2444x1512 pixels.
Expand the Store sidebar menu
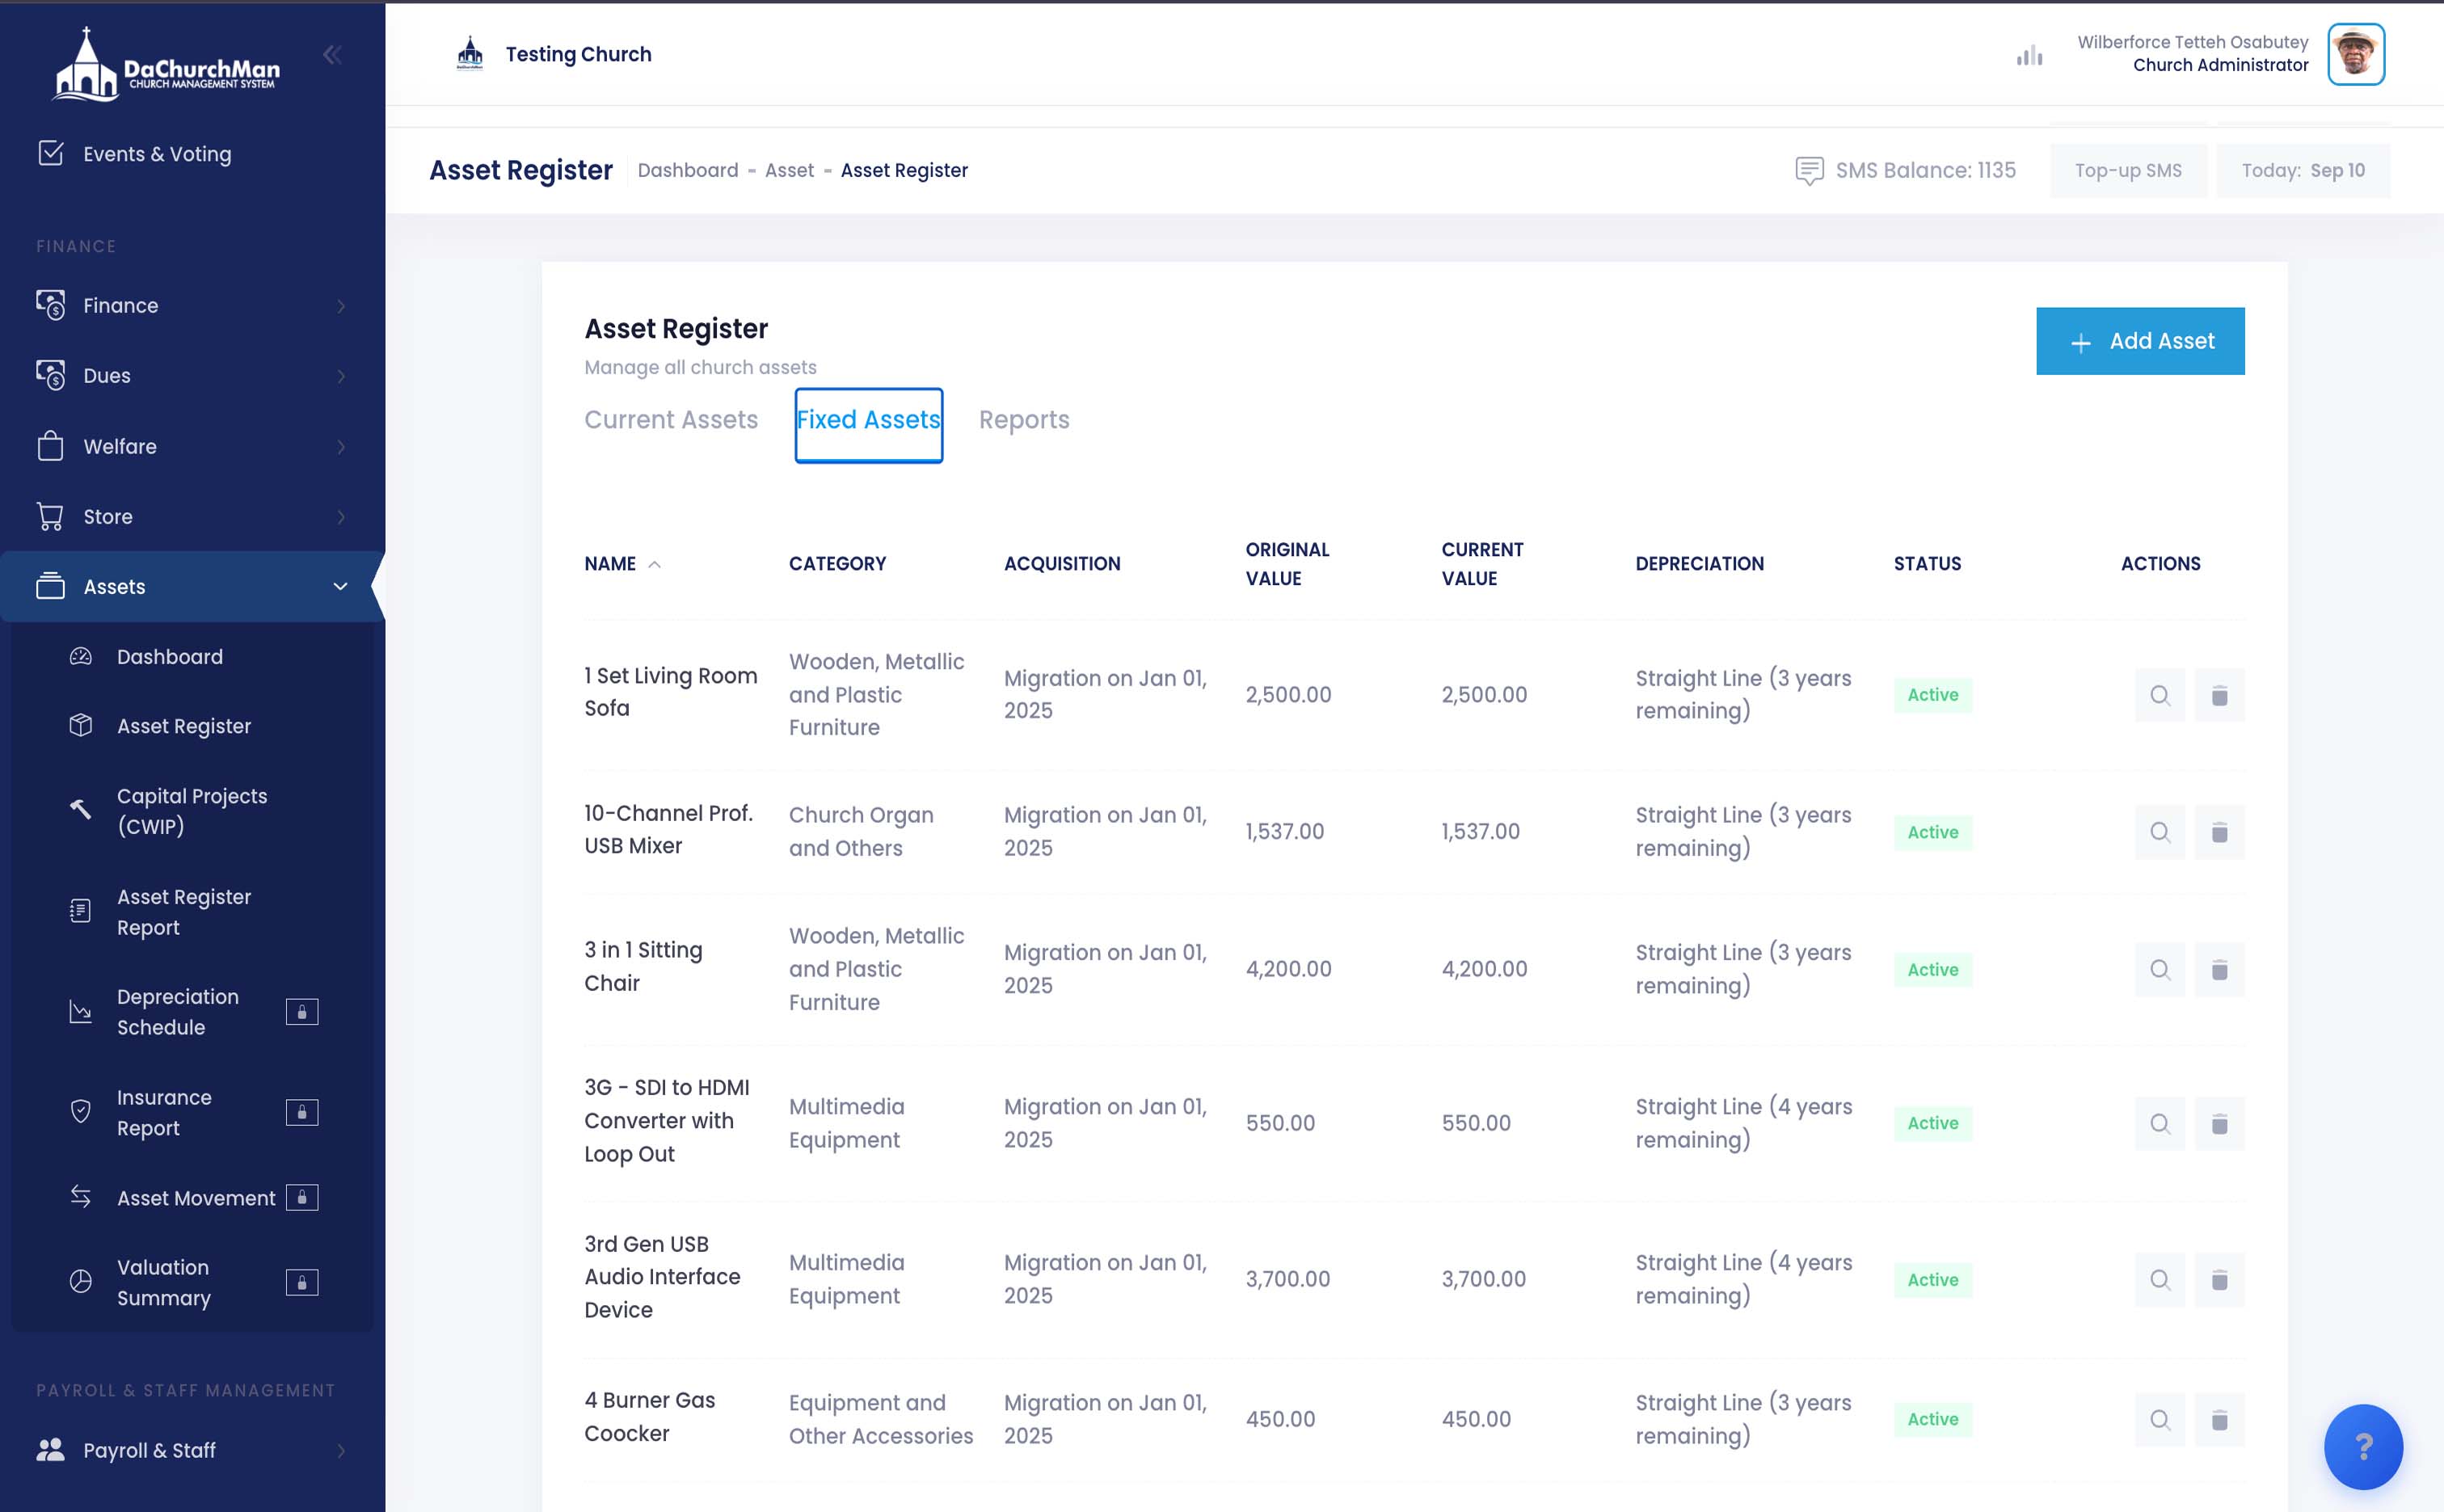[192, 516]
